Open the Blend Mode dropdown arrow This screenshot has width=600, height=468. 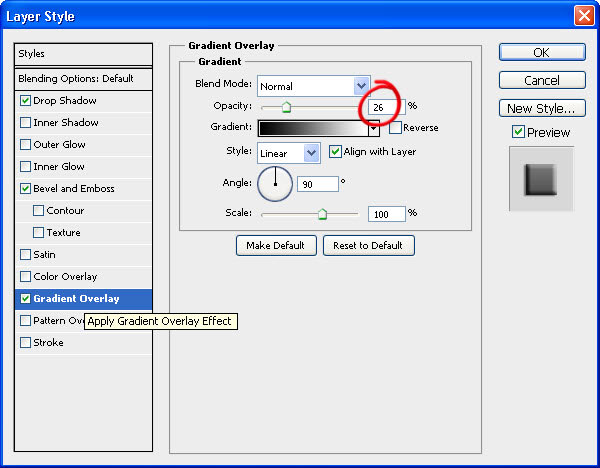361,86
